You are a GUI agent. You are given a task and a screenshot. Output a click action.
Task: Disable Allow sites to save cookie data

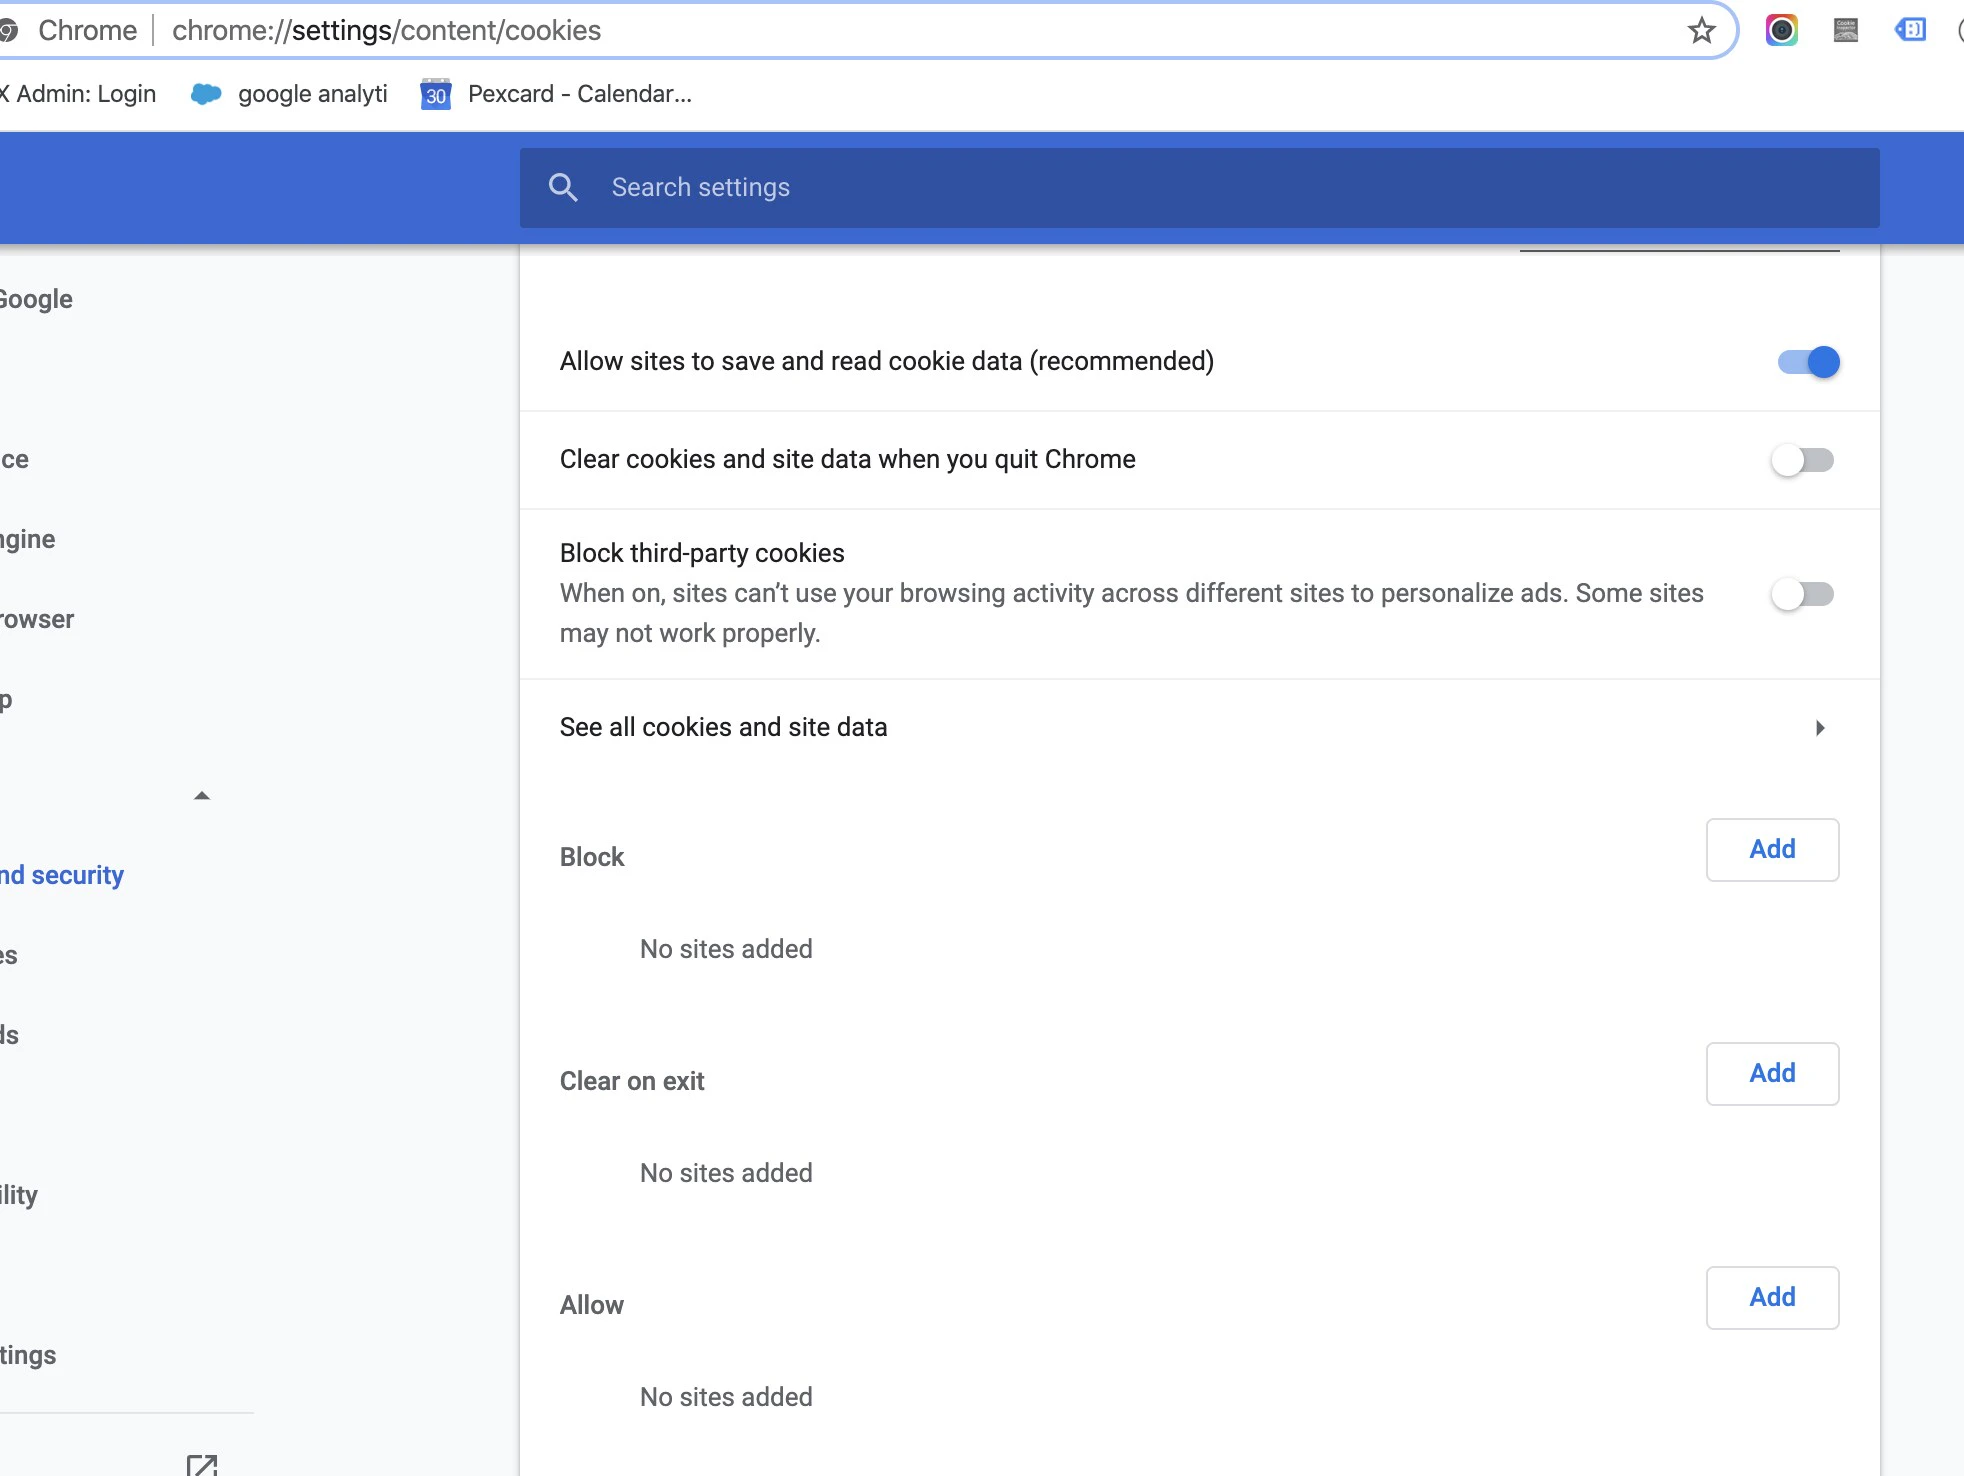[1808, 362]
